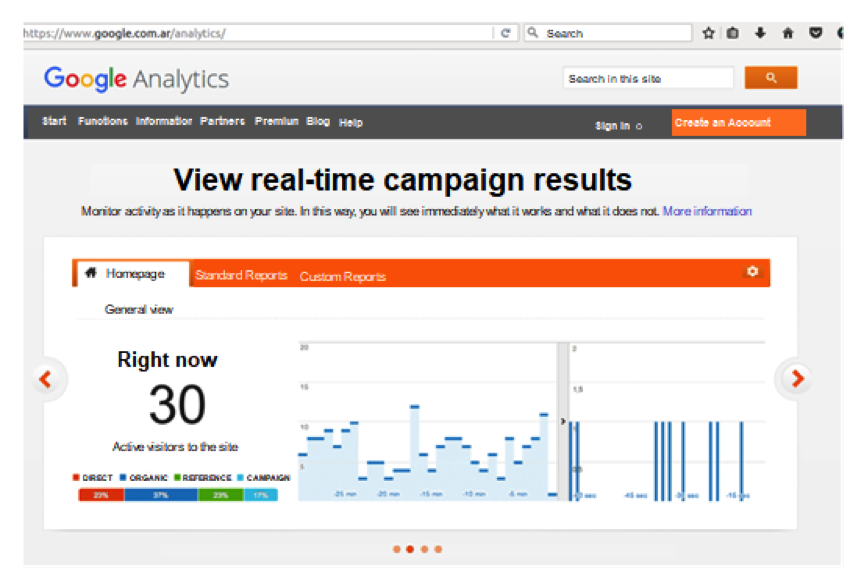Click the Pocket icon in browser toolbar

(x=816, y=33)
